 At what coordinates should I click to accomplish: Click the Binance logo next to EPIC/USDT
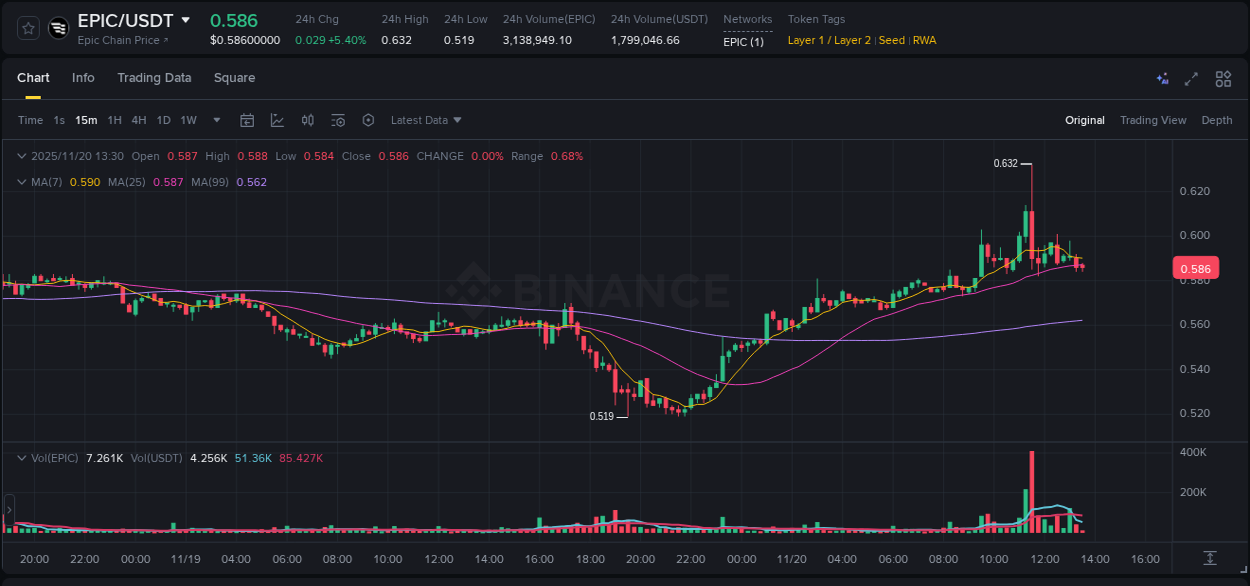(57, 27)
